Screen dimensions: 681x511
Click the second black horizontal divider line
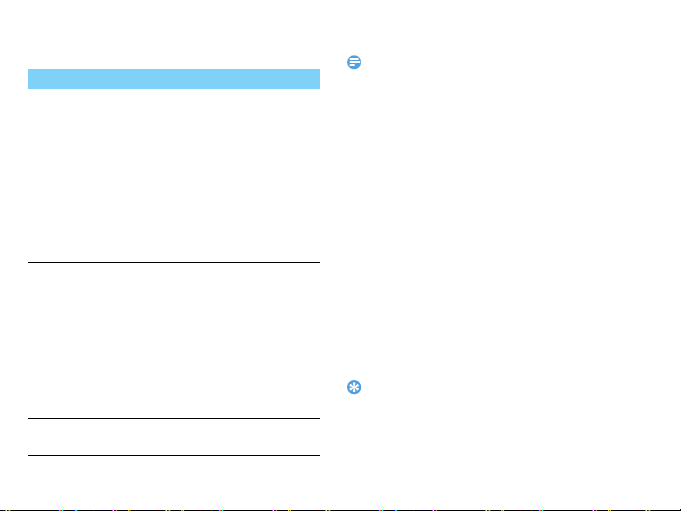click(174, 419)
